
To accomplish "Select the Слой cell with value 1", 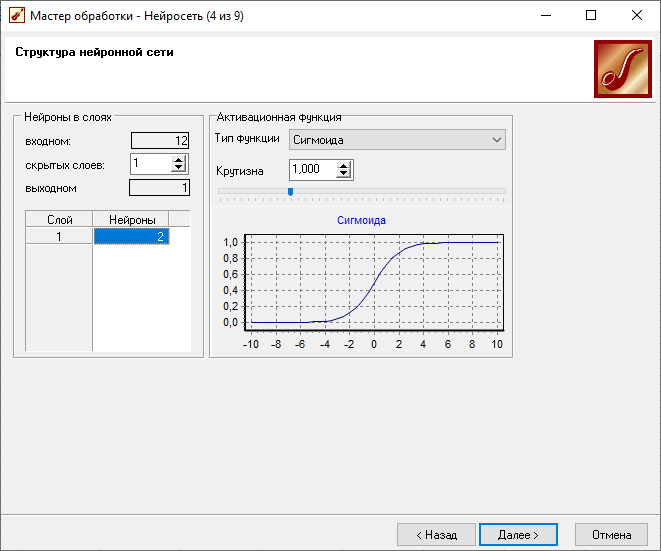I will coord(59,236).
